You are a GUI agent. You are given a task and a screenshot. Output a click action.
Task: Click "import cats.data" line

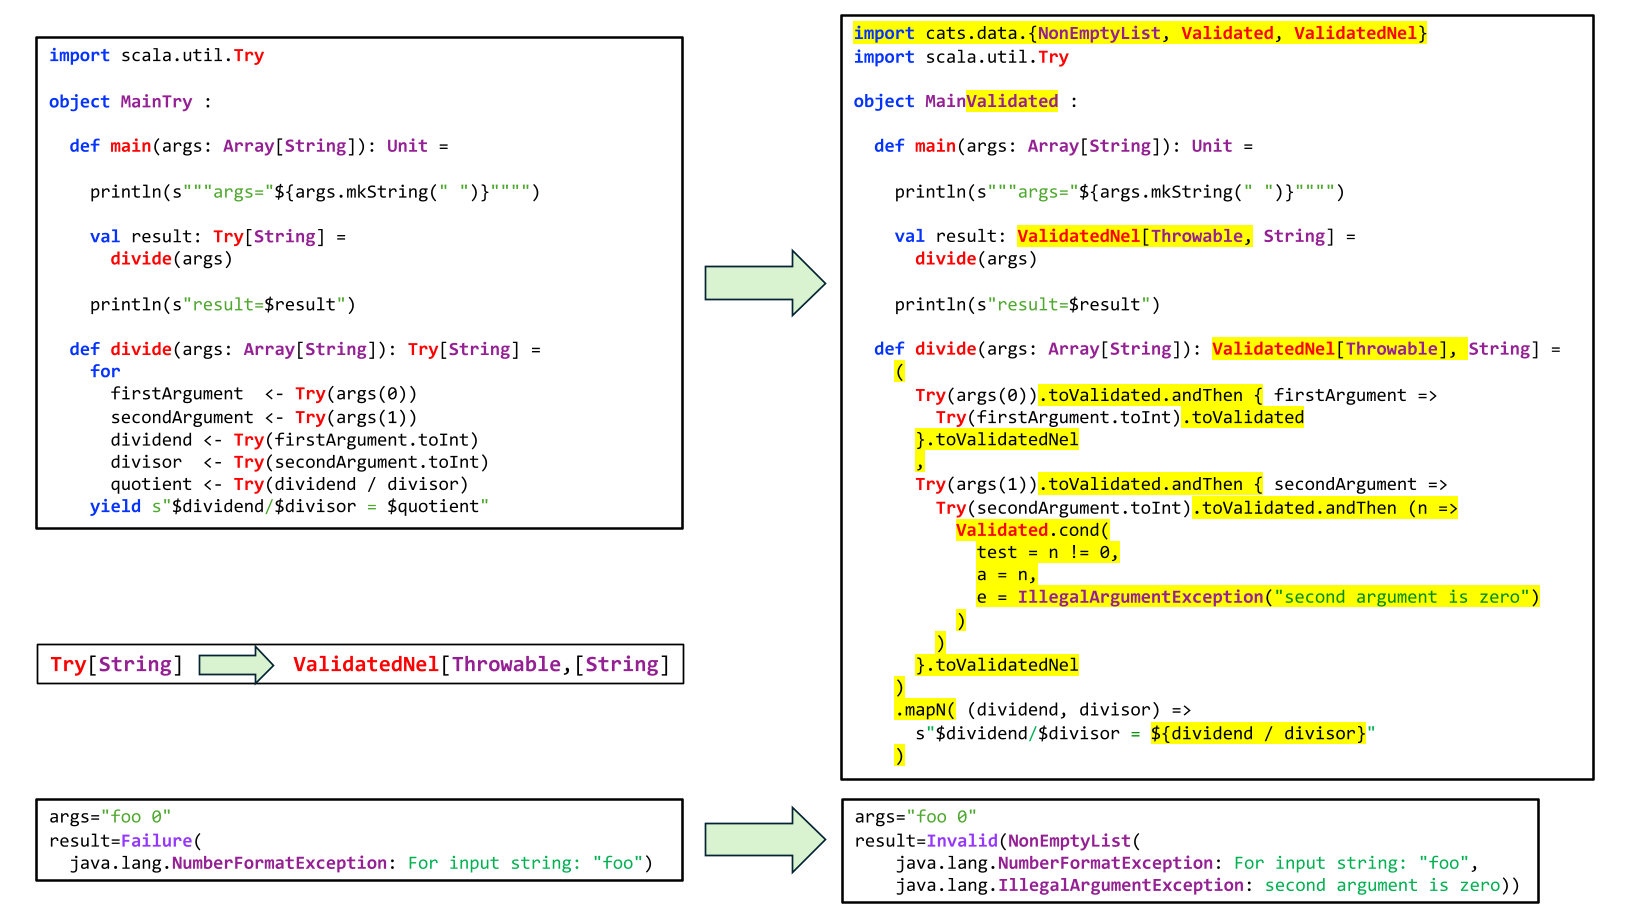[x=1140, y=33]
